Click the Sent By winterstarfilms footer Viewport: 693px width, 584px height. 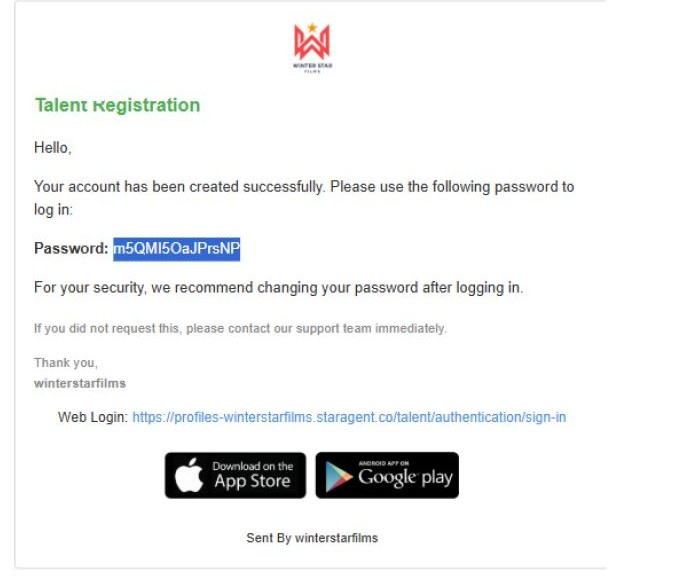tap(312, 538)
